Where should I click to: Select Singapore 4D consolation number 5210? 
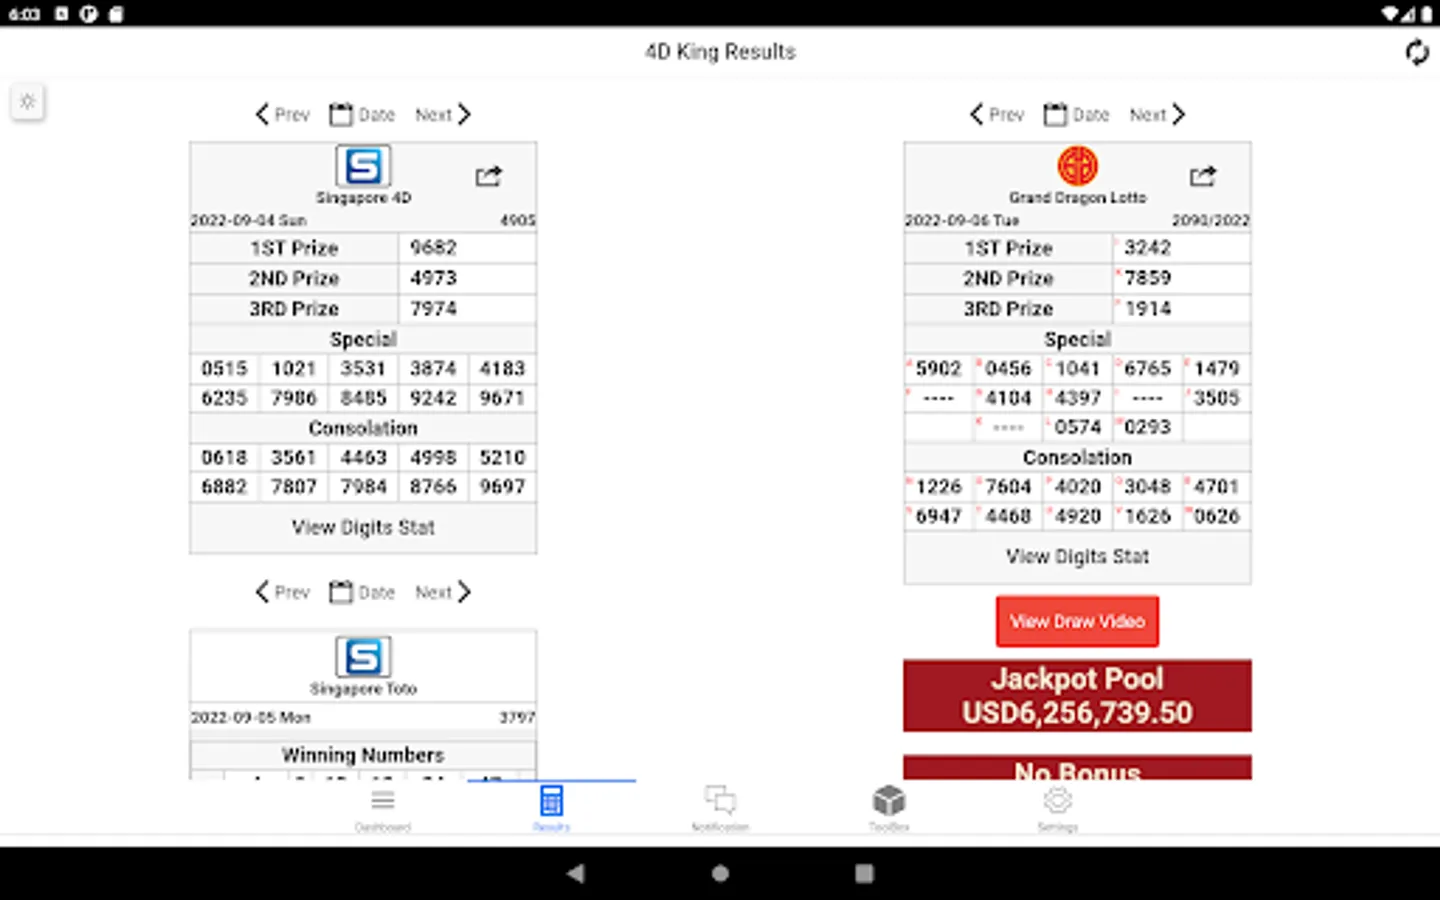(502, 458)
